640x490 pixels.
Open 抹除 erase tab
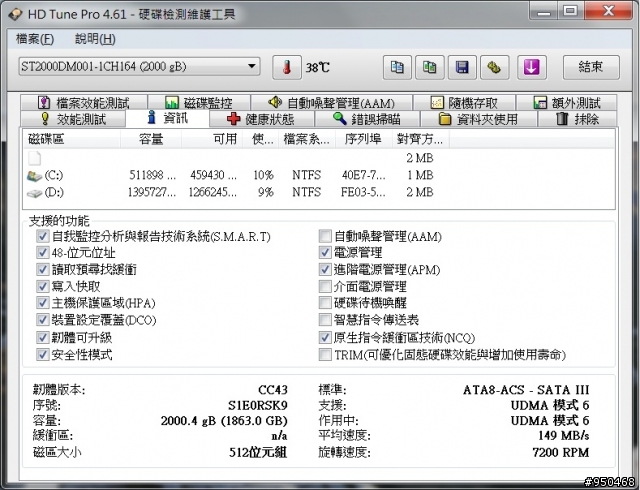(577, 119)
